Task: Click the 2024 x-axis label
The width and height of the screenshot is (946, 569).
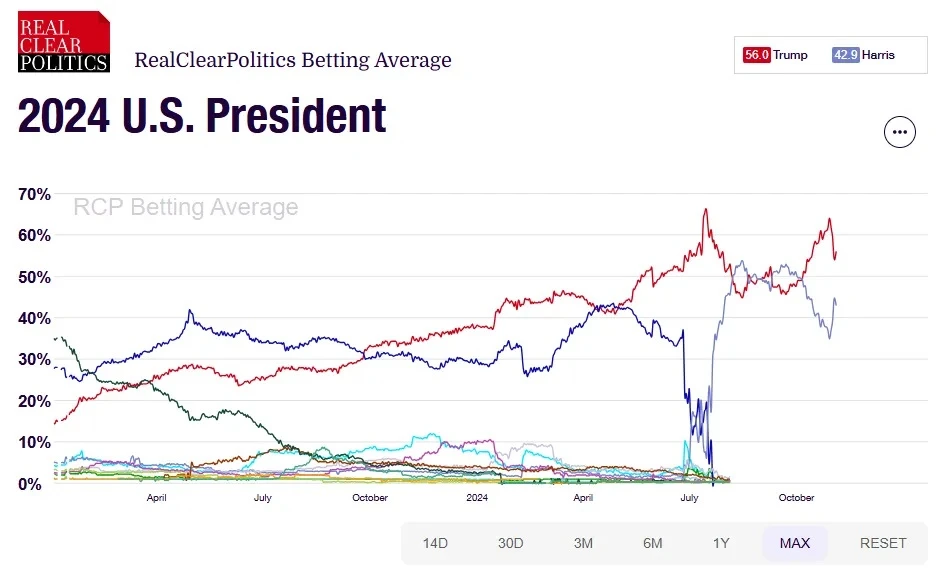Action: (x=477, y=498)
